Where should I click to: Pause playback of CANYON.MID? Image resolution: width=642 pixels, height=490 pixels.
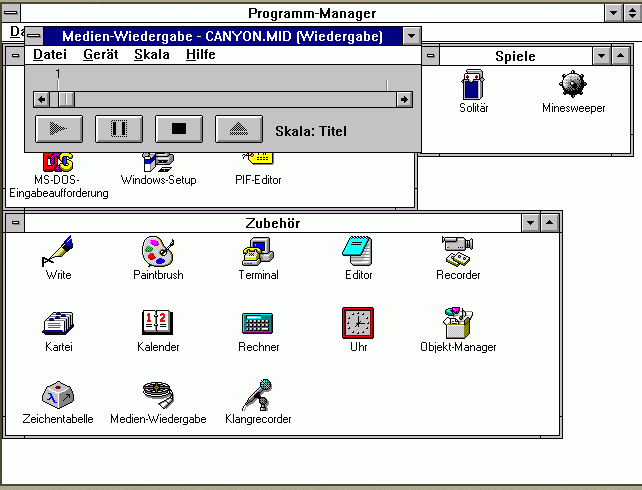point(119,129)
